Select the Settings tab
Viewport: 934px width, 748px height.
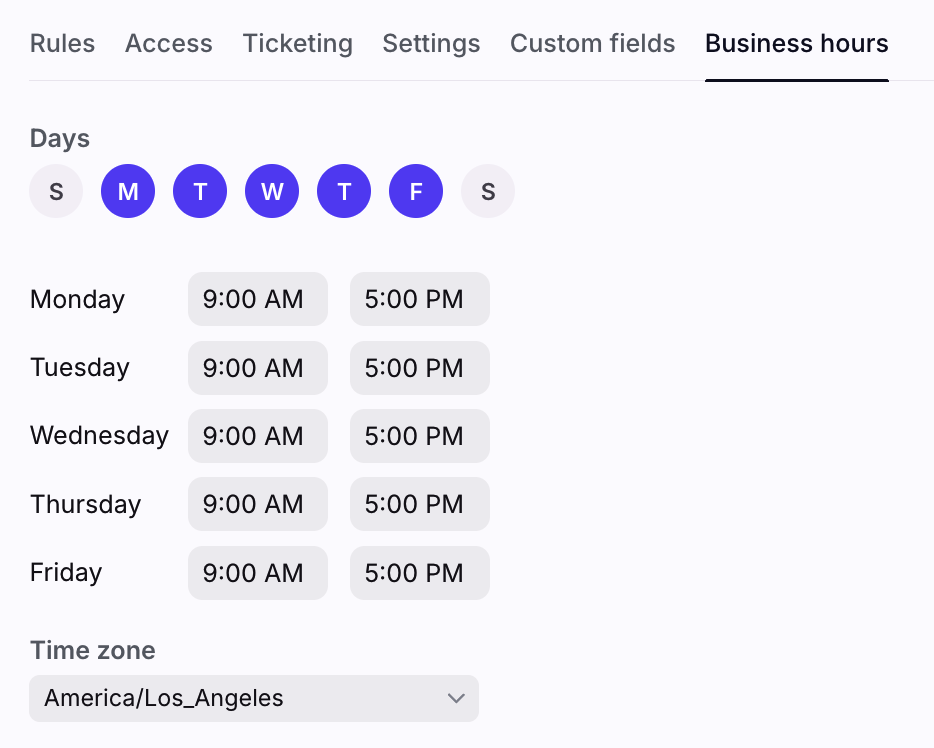pos(431,43)
